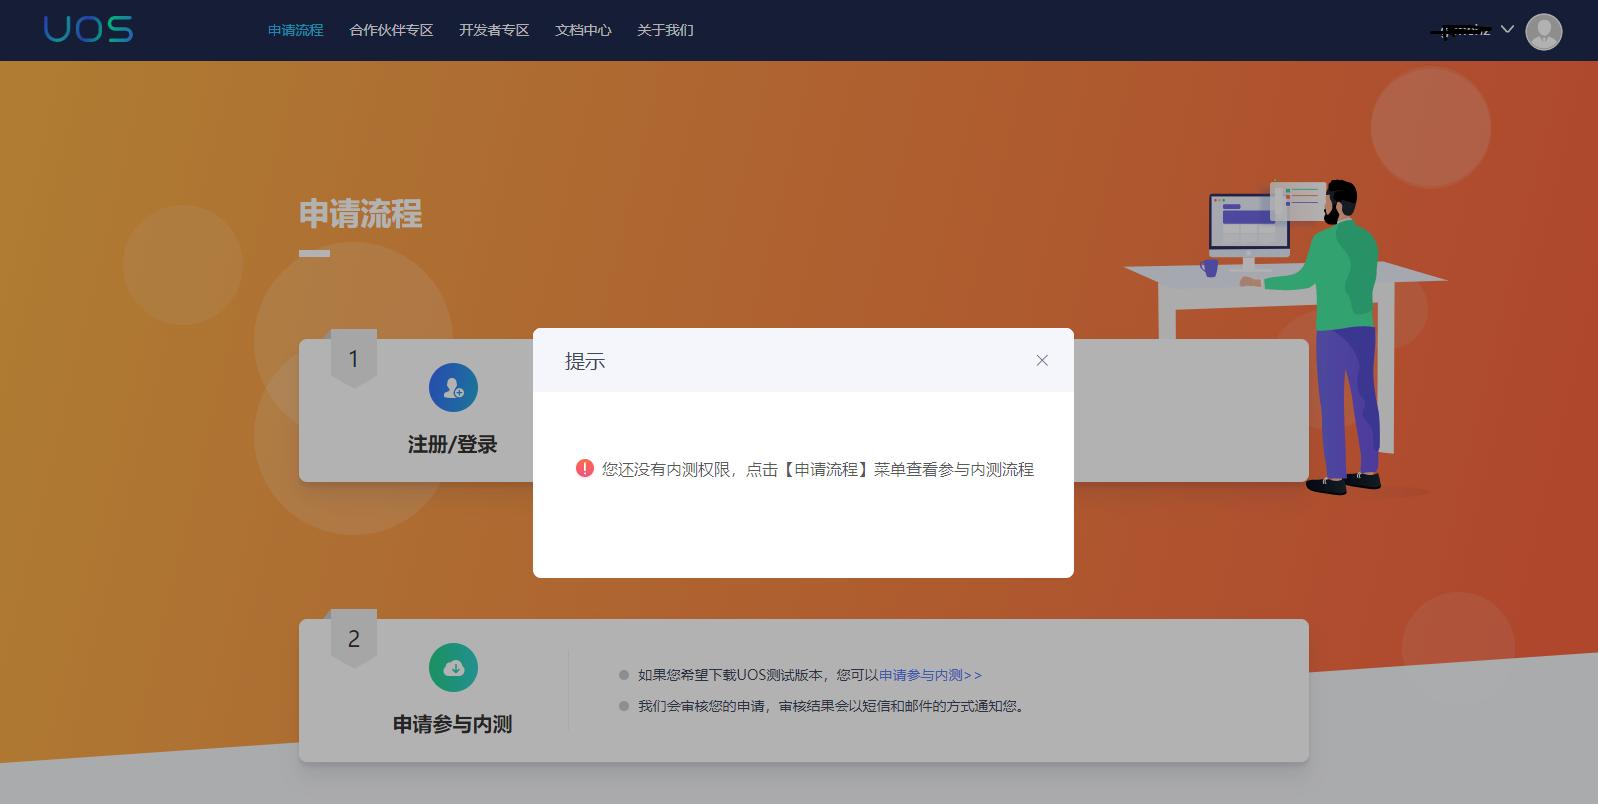Click the step 2 number badge
Screen dimensions: 1598x804
click(x=353, y=638)
